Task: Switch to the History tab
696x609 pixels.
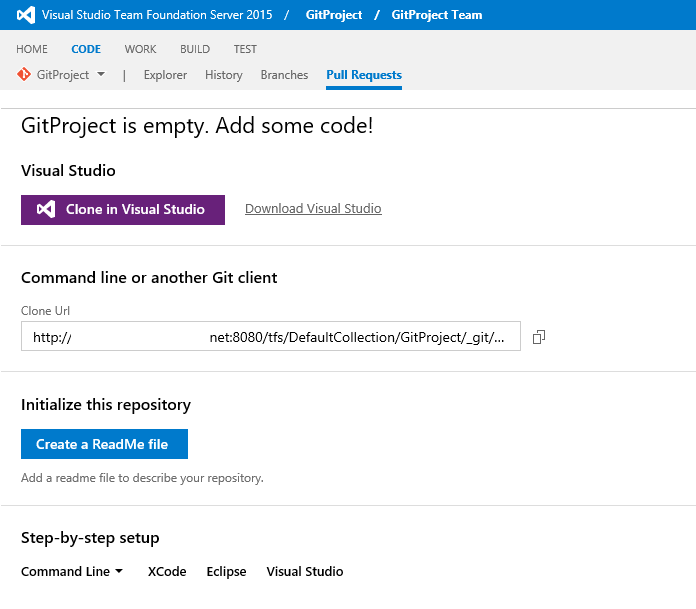Action: click(224, 75)
